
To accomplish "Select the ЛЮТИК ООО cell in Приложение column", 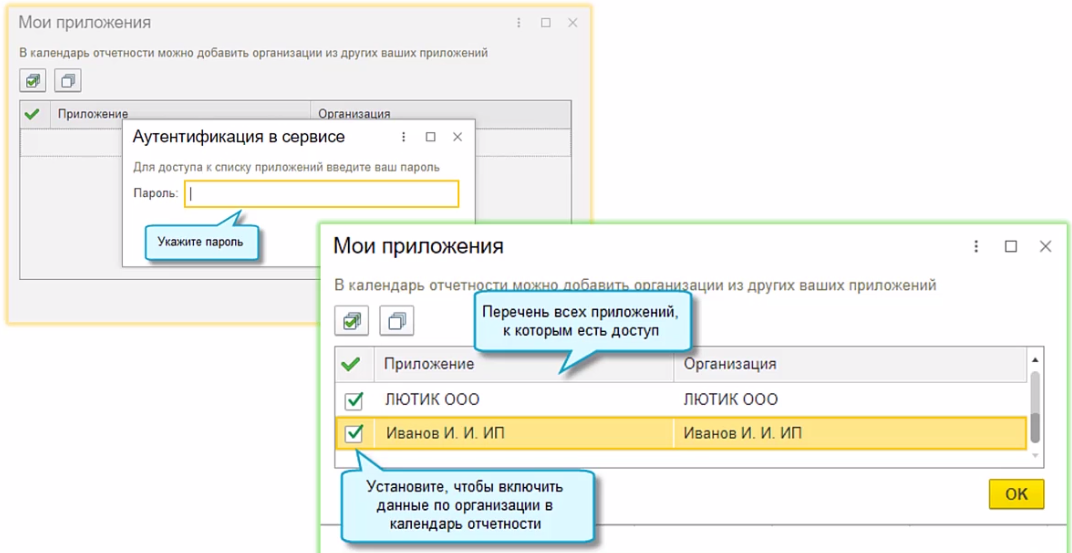I will (524, 400).
